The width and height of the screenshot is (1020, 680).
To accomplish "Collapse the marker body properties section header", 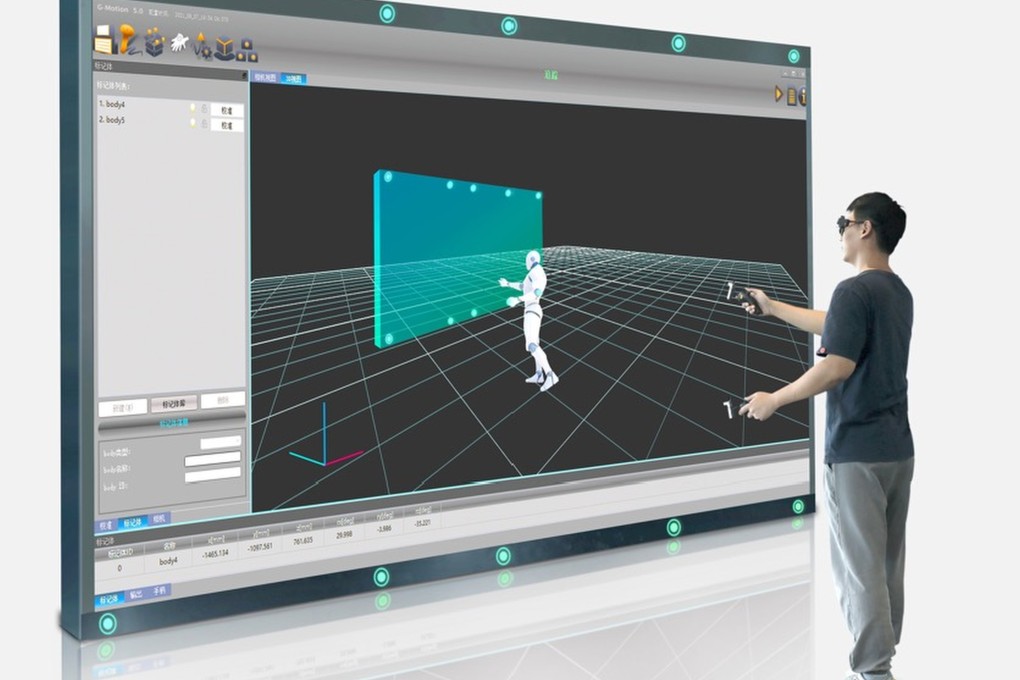I will (x=174, y=423).
